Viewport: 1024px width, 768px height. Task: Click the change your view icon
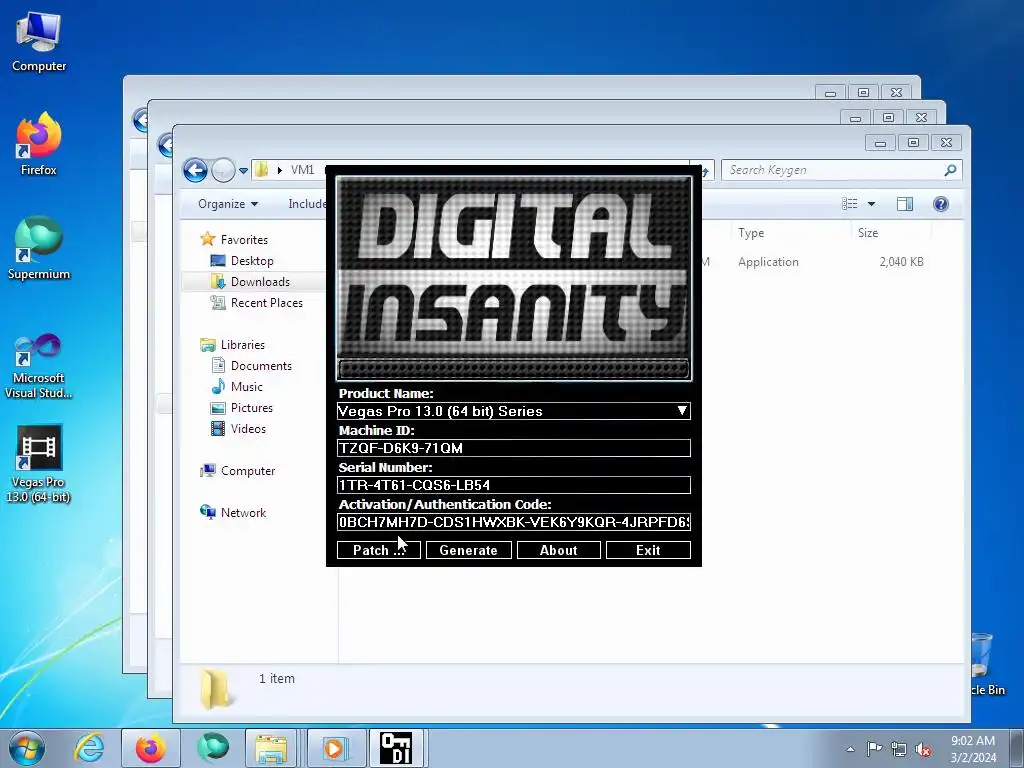tap(850, 204)
